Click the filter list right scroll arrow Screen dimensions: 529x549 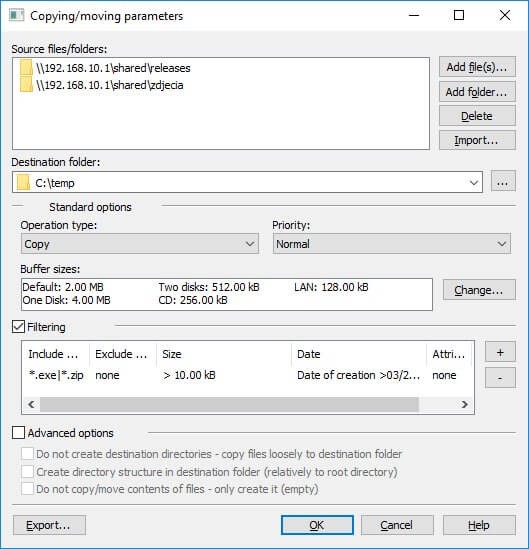click(x=465, y=404)
